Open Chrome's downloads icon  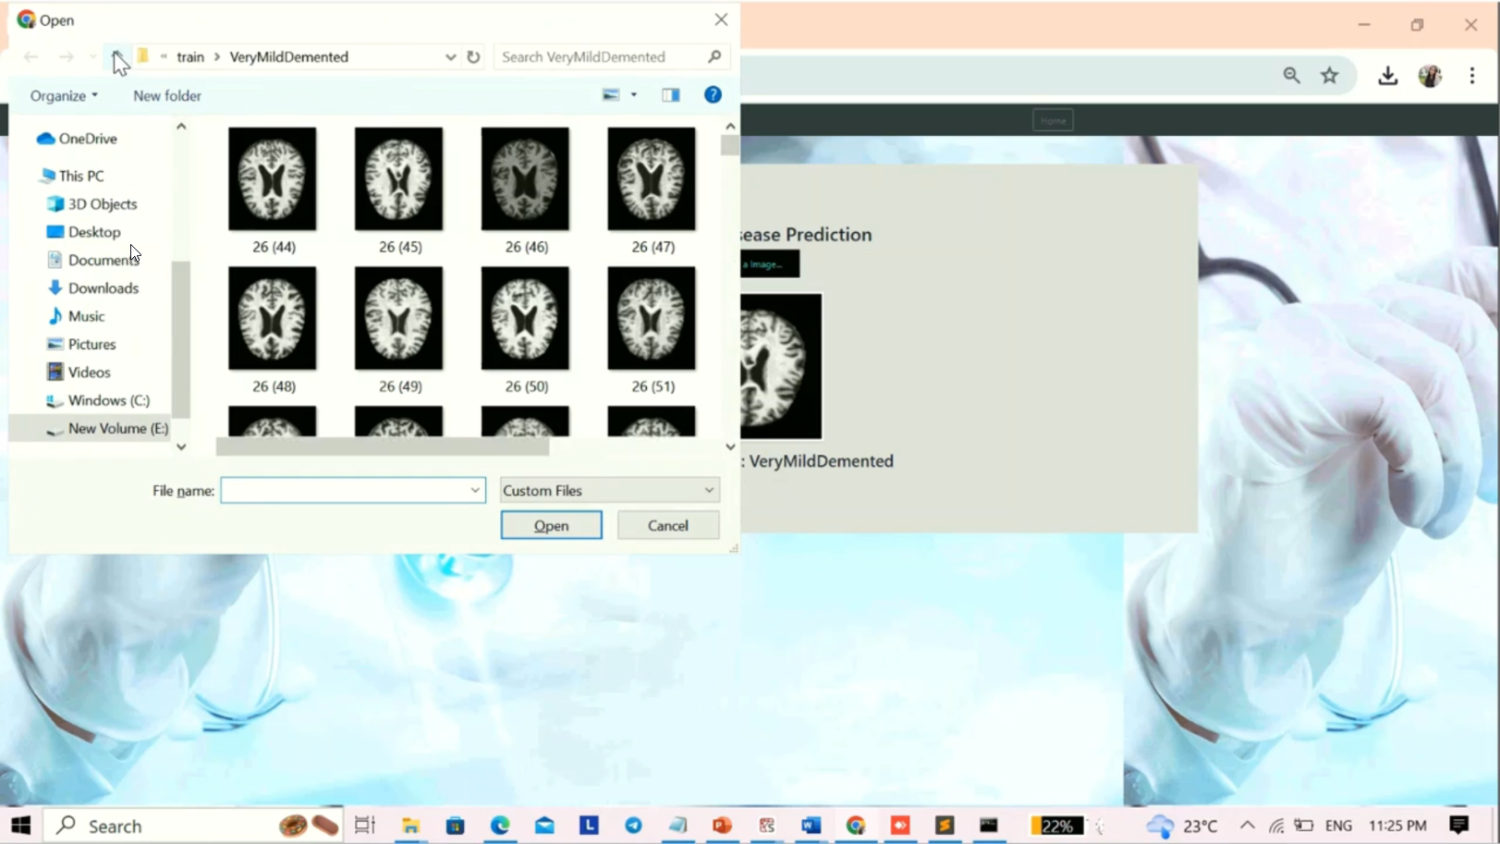click(x=1387, y=76)
